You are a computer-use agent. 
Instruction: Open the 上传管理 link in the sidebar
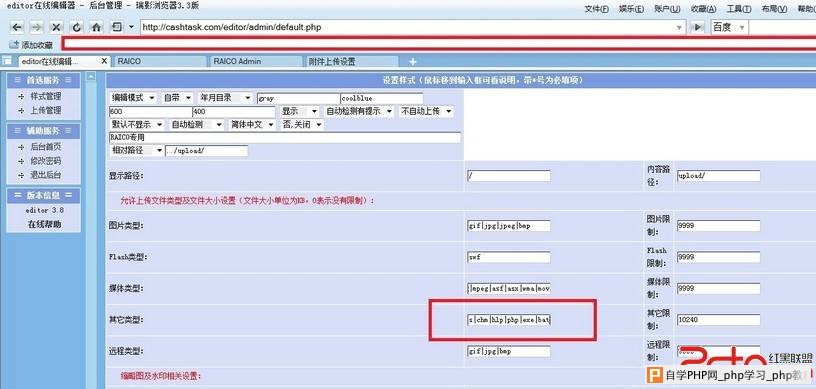(x=45, y=110)
